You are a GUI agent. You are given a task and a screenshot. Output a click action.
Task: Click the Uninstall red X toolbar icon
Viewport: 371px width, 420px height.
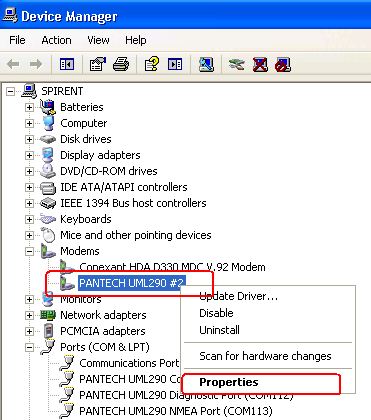click(x=260, y=64)
